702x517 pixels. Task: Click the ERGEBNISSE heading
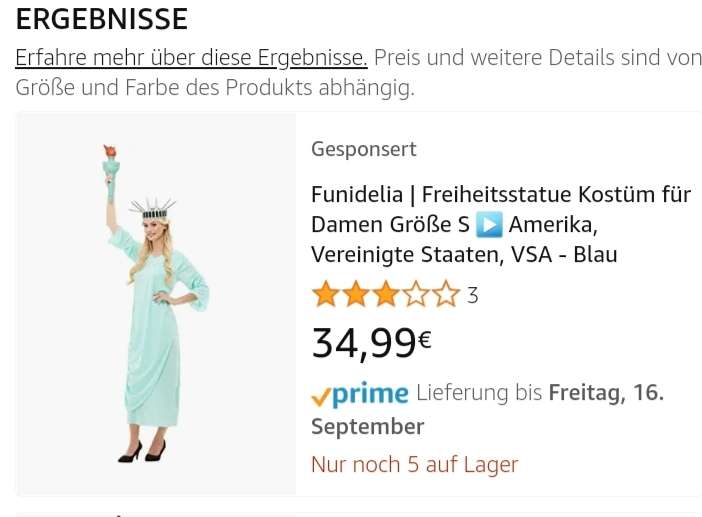click(102, 19)
